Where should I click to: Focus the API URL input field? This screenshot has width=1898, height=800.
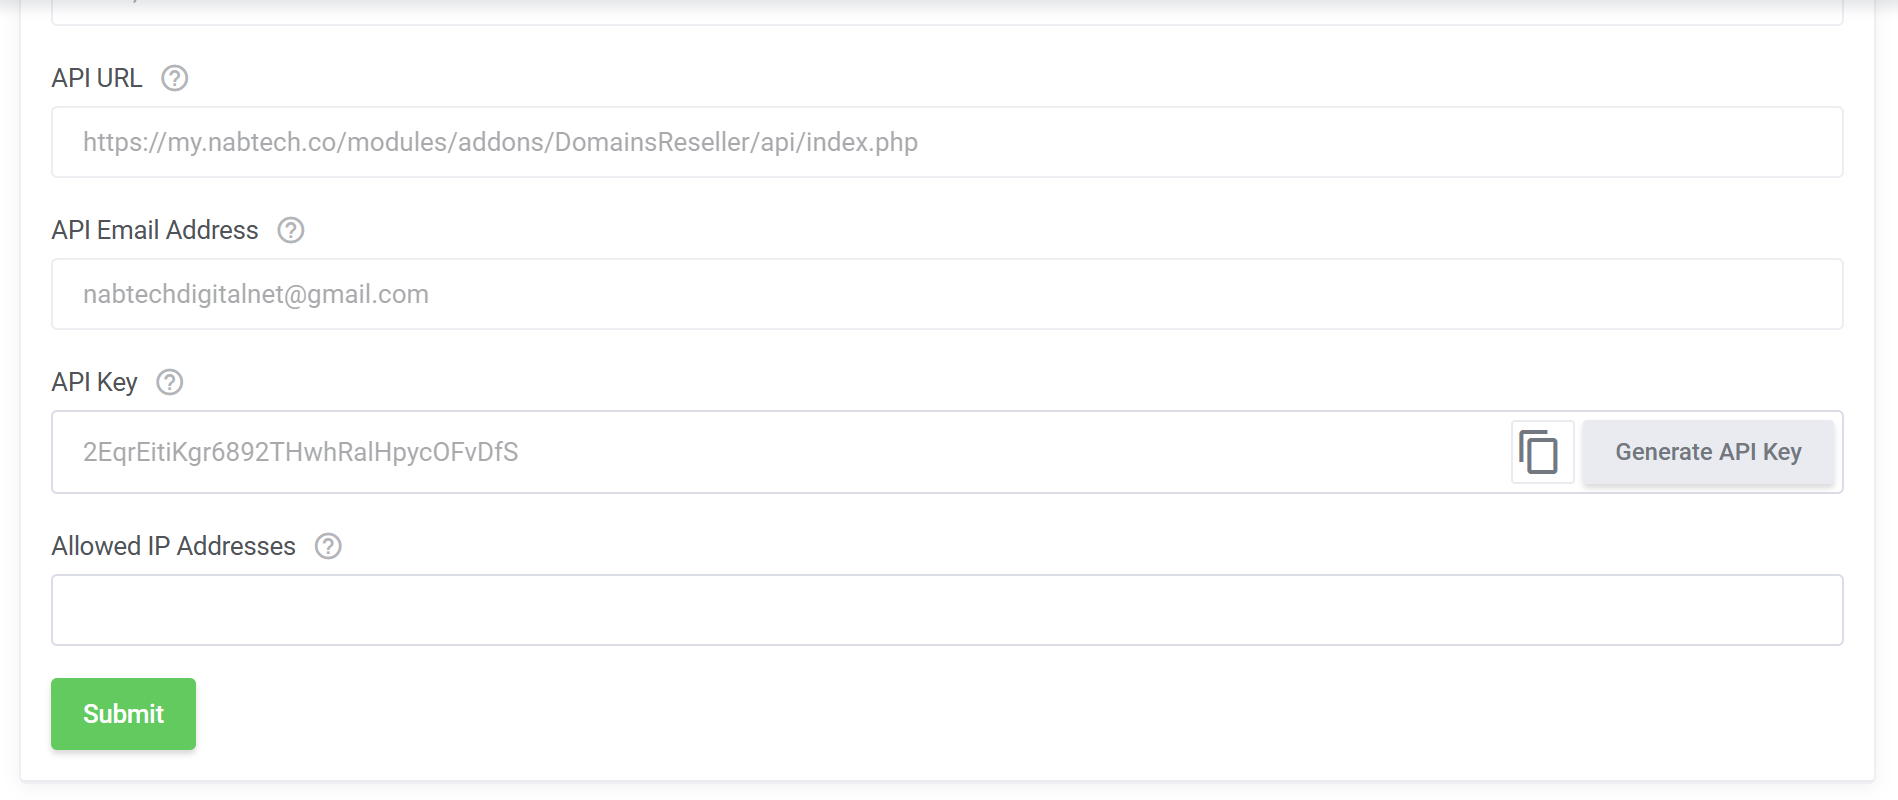coord(947,142)
